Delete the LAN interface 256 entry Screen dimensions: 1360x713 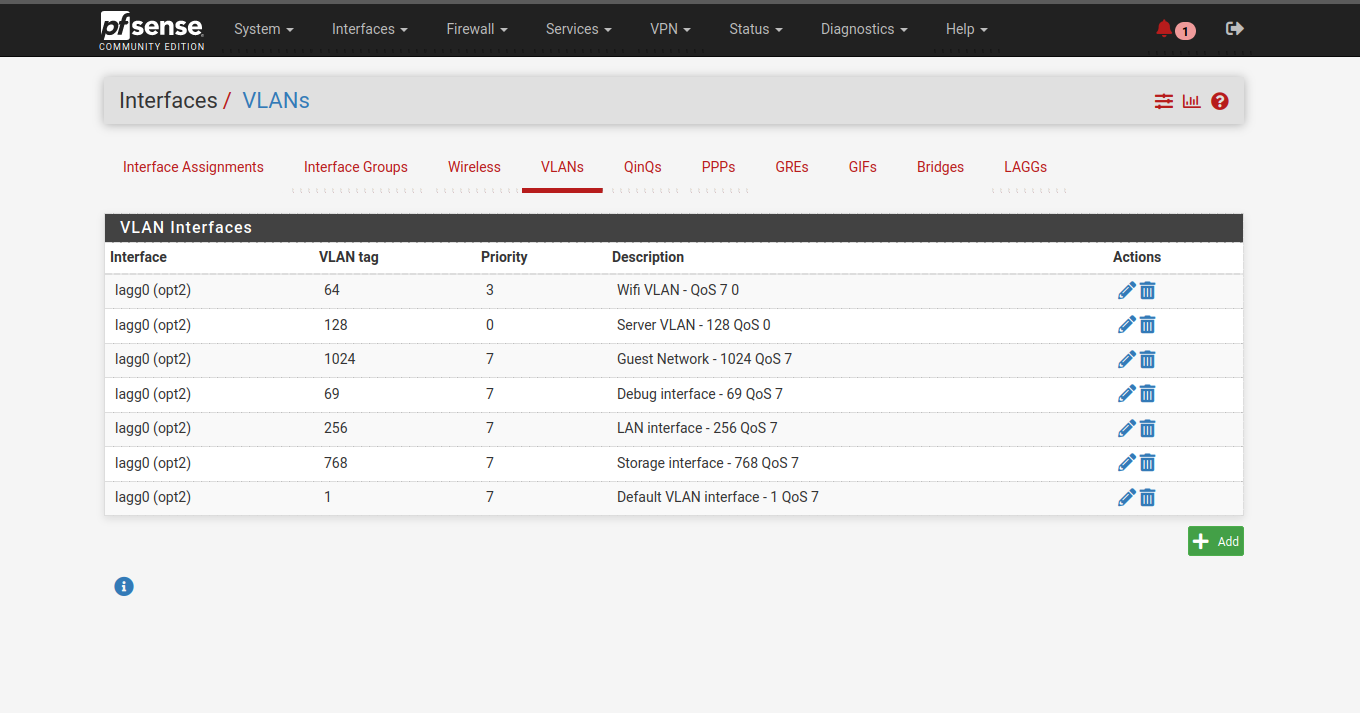tap(1148, 428)
